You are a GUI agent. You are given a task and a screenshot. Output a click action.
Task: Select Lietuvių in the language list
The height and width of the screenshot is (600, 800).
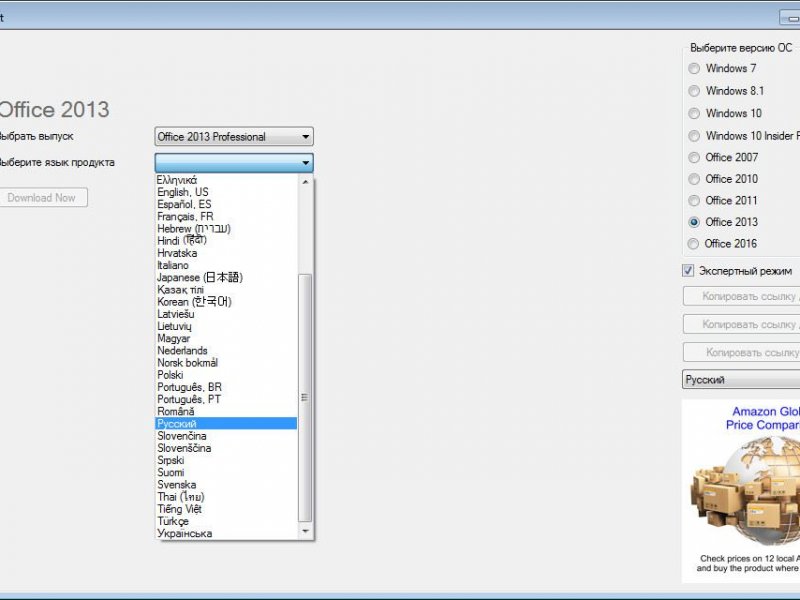coord(226,326)
